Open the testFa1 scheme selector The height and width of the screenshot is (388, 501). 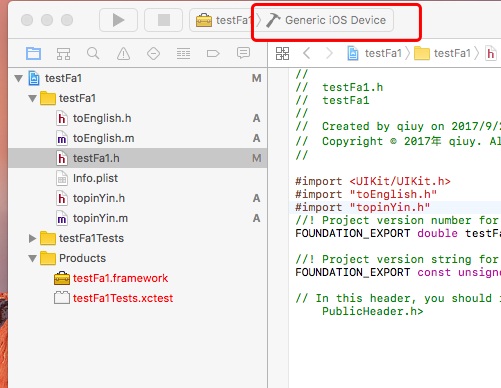click(223, 20)
